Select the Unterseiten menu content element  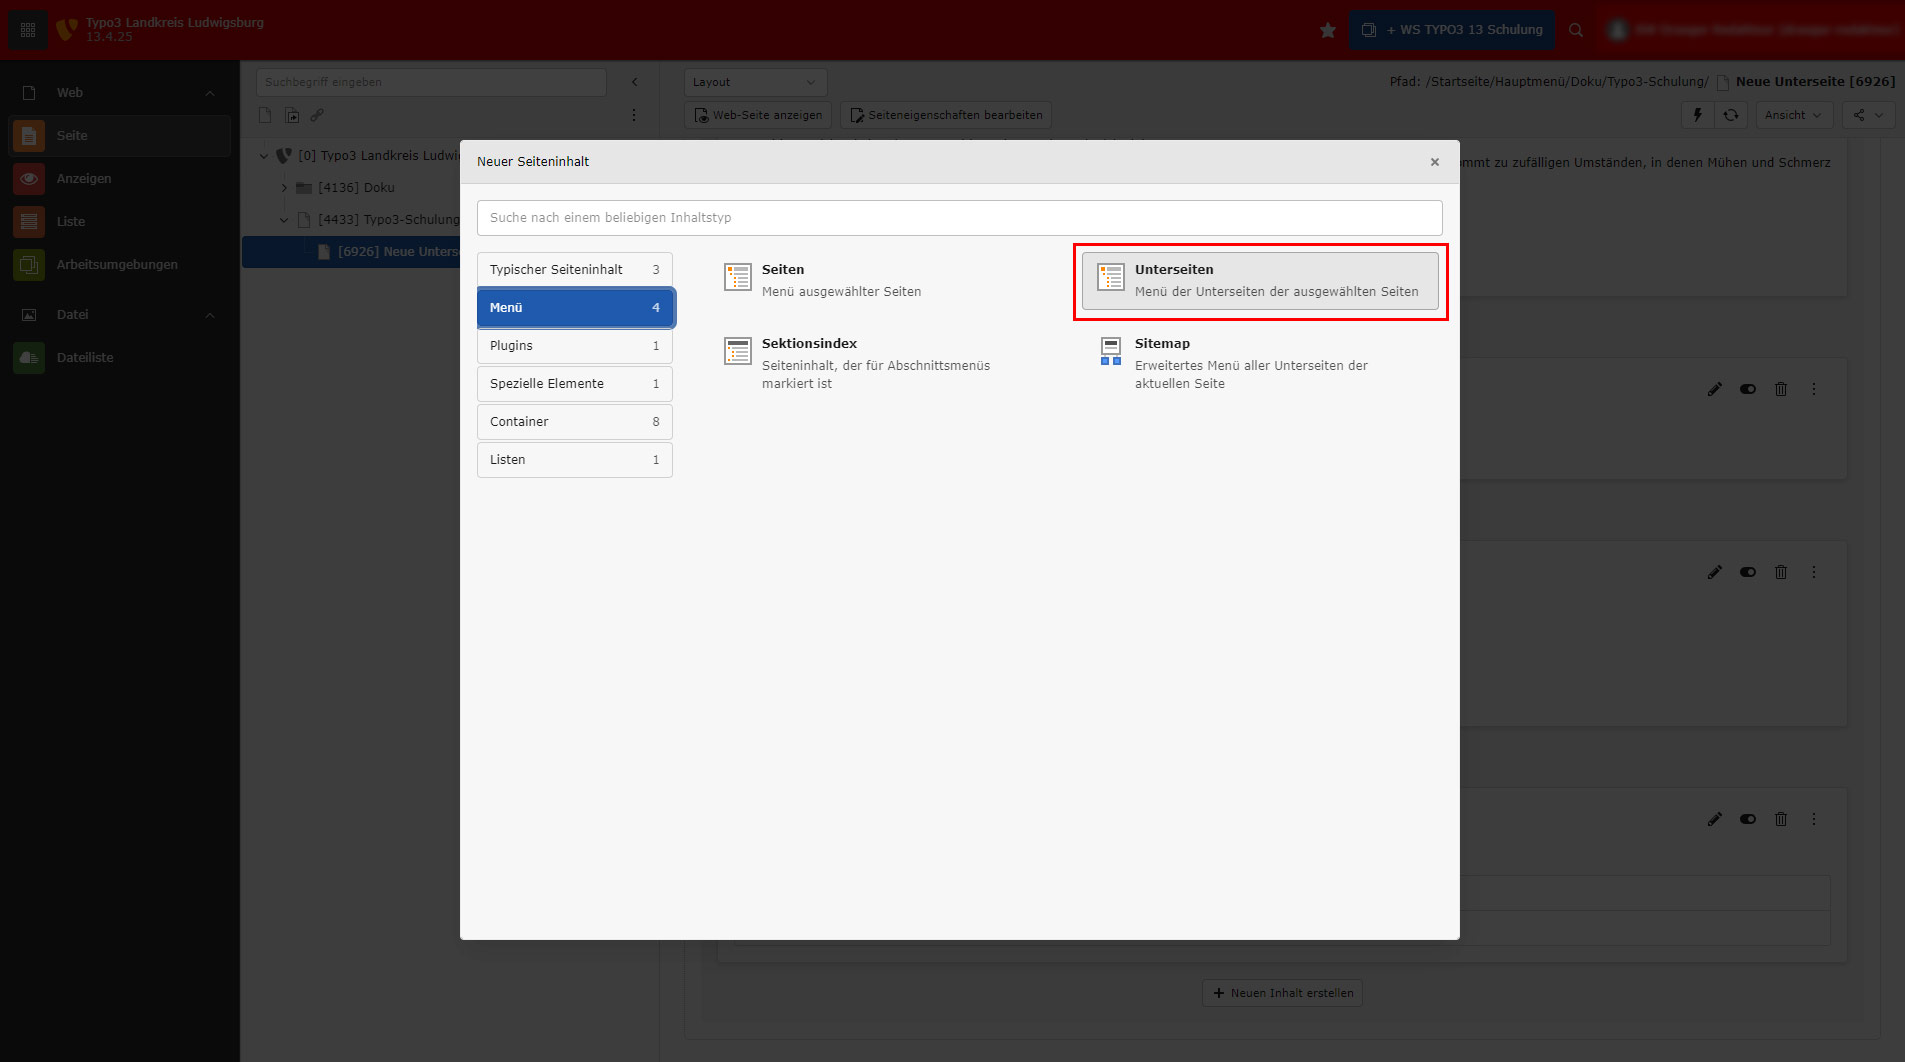click(1259, 281)
